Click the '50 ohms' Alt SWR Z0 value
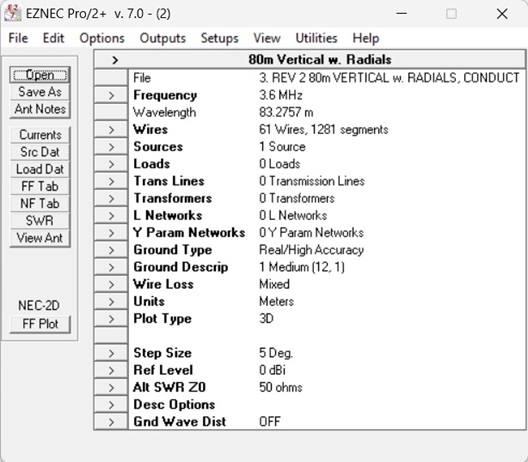 point(280,387)
